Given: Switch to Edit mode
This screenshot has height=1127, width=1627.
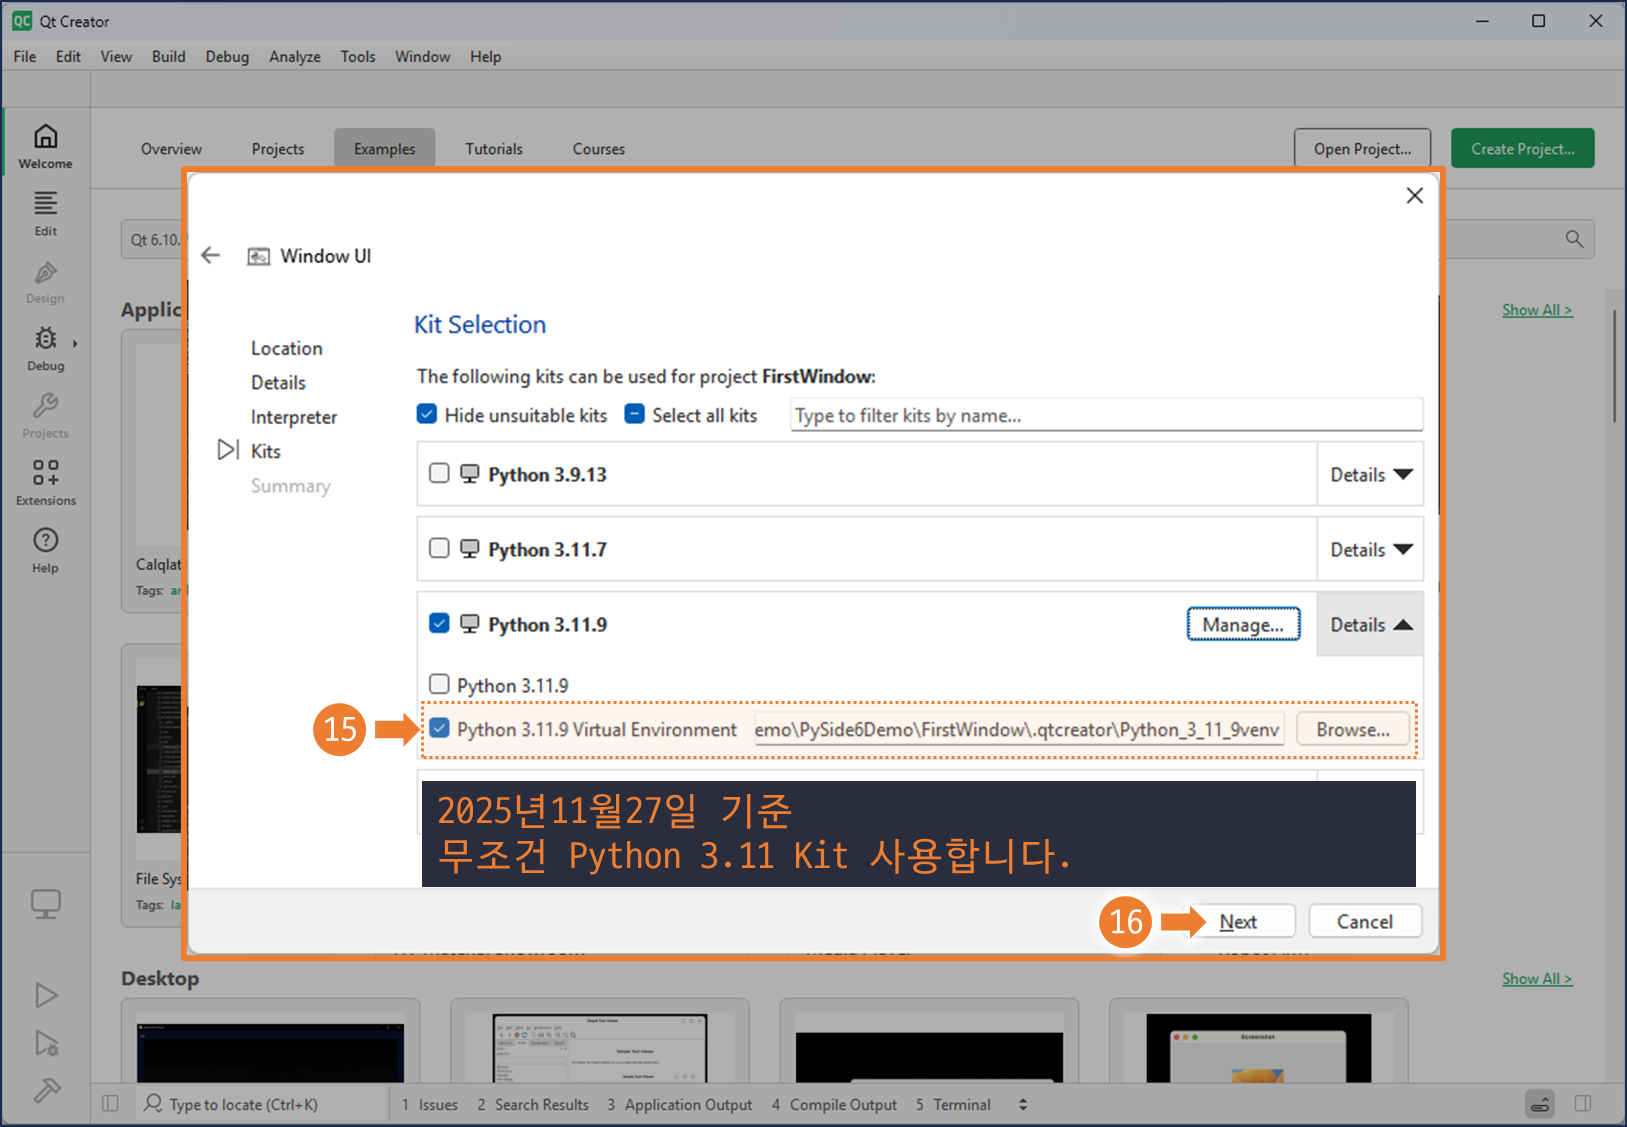Looking at the screenshot, I should coord(45,213).
